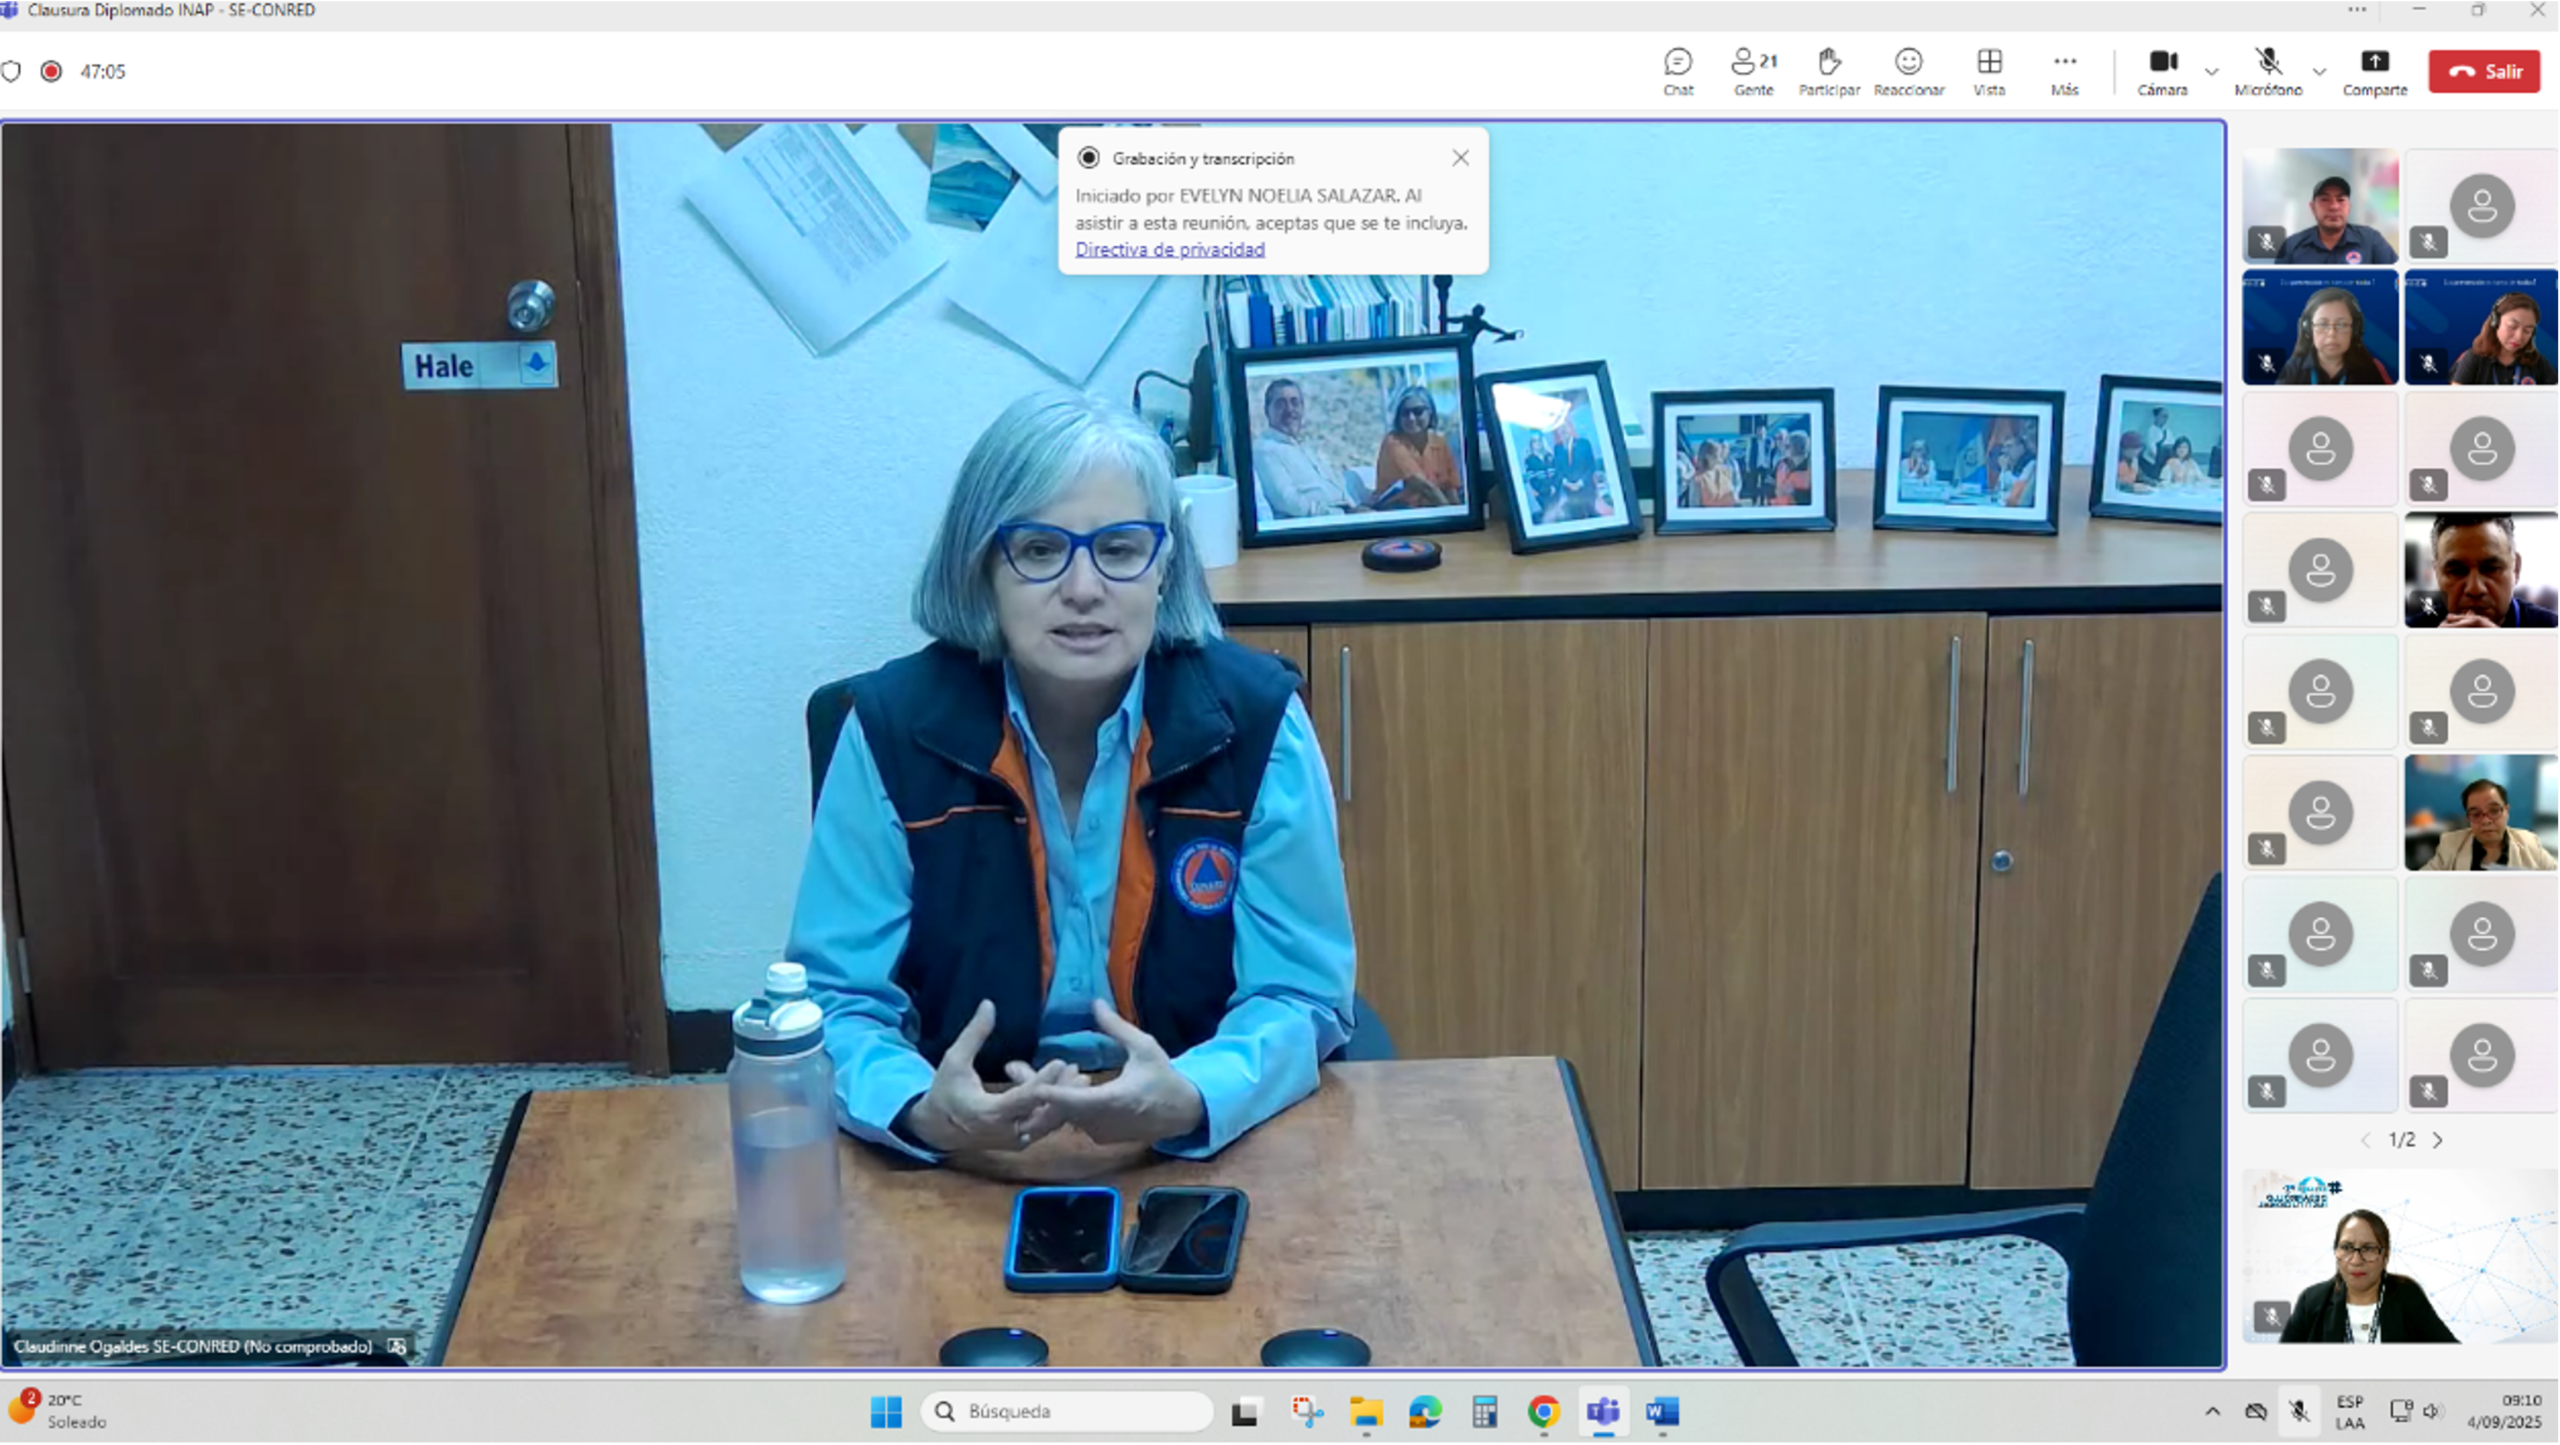This screenshot has height=1445, width=2560.
Task: Open Task View from the taskbar
Action: [1245, 1412]
